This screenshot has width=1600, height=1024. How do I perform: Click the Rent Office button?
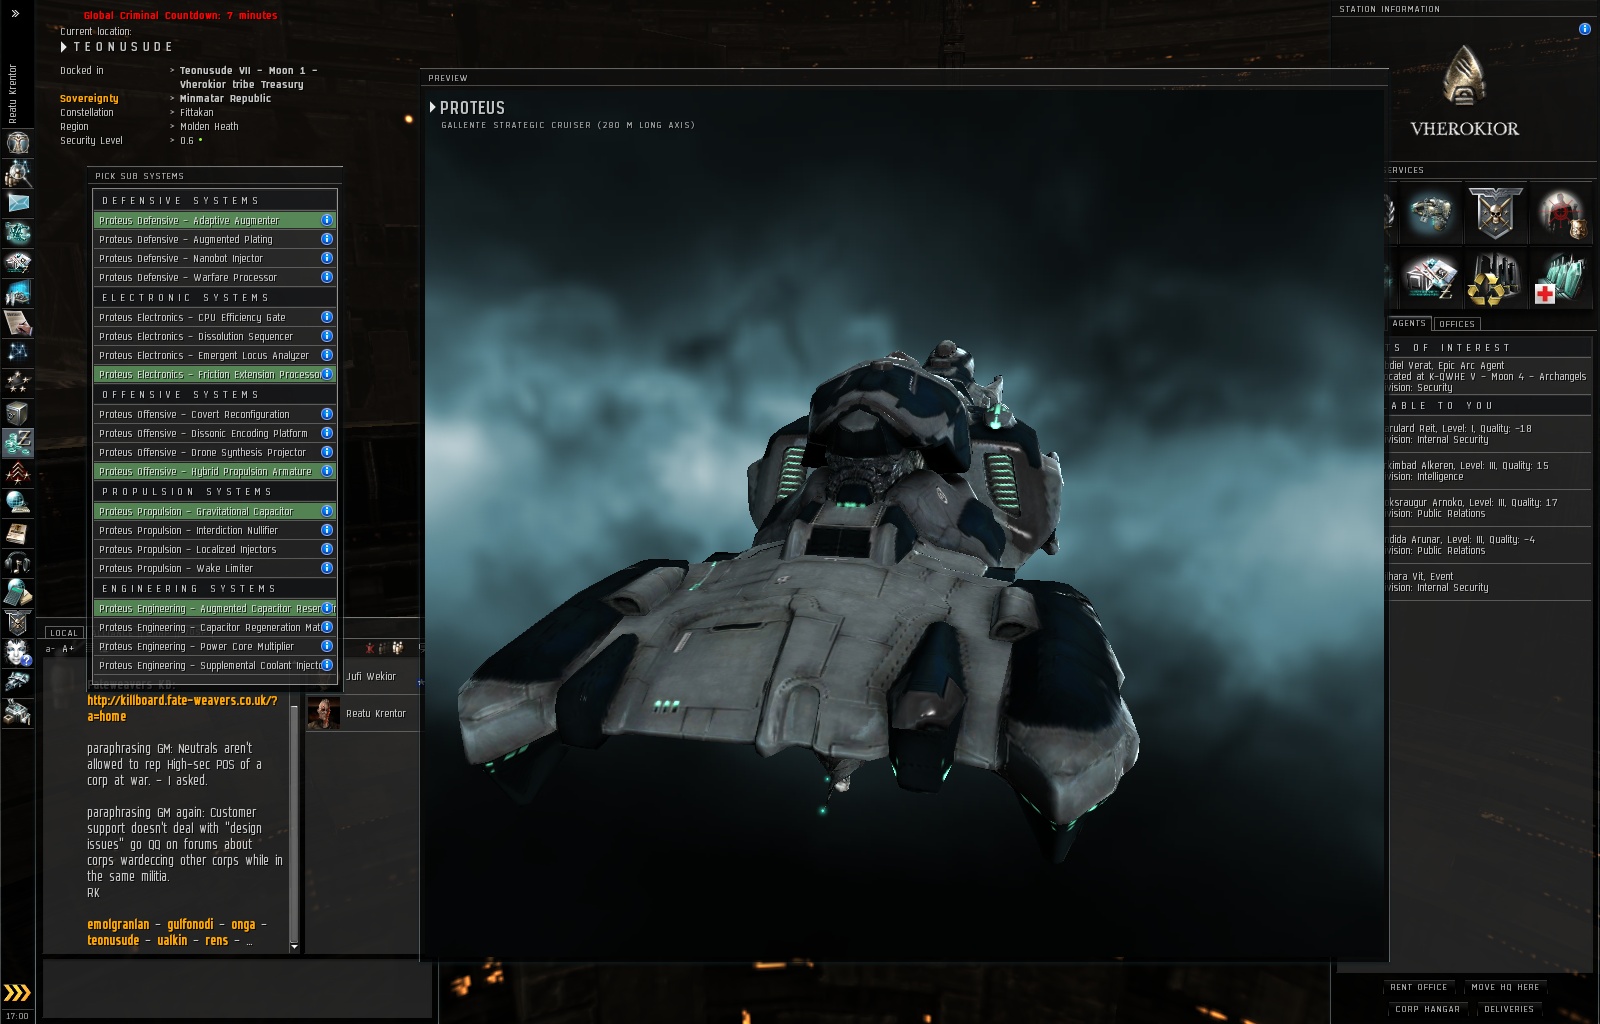pos(1418,987)
